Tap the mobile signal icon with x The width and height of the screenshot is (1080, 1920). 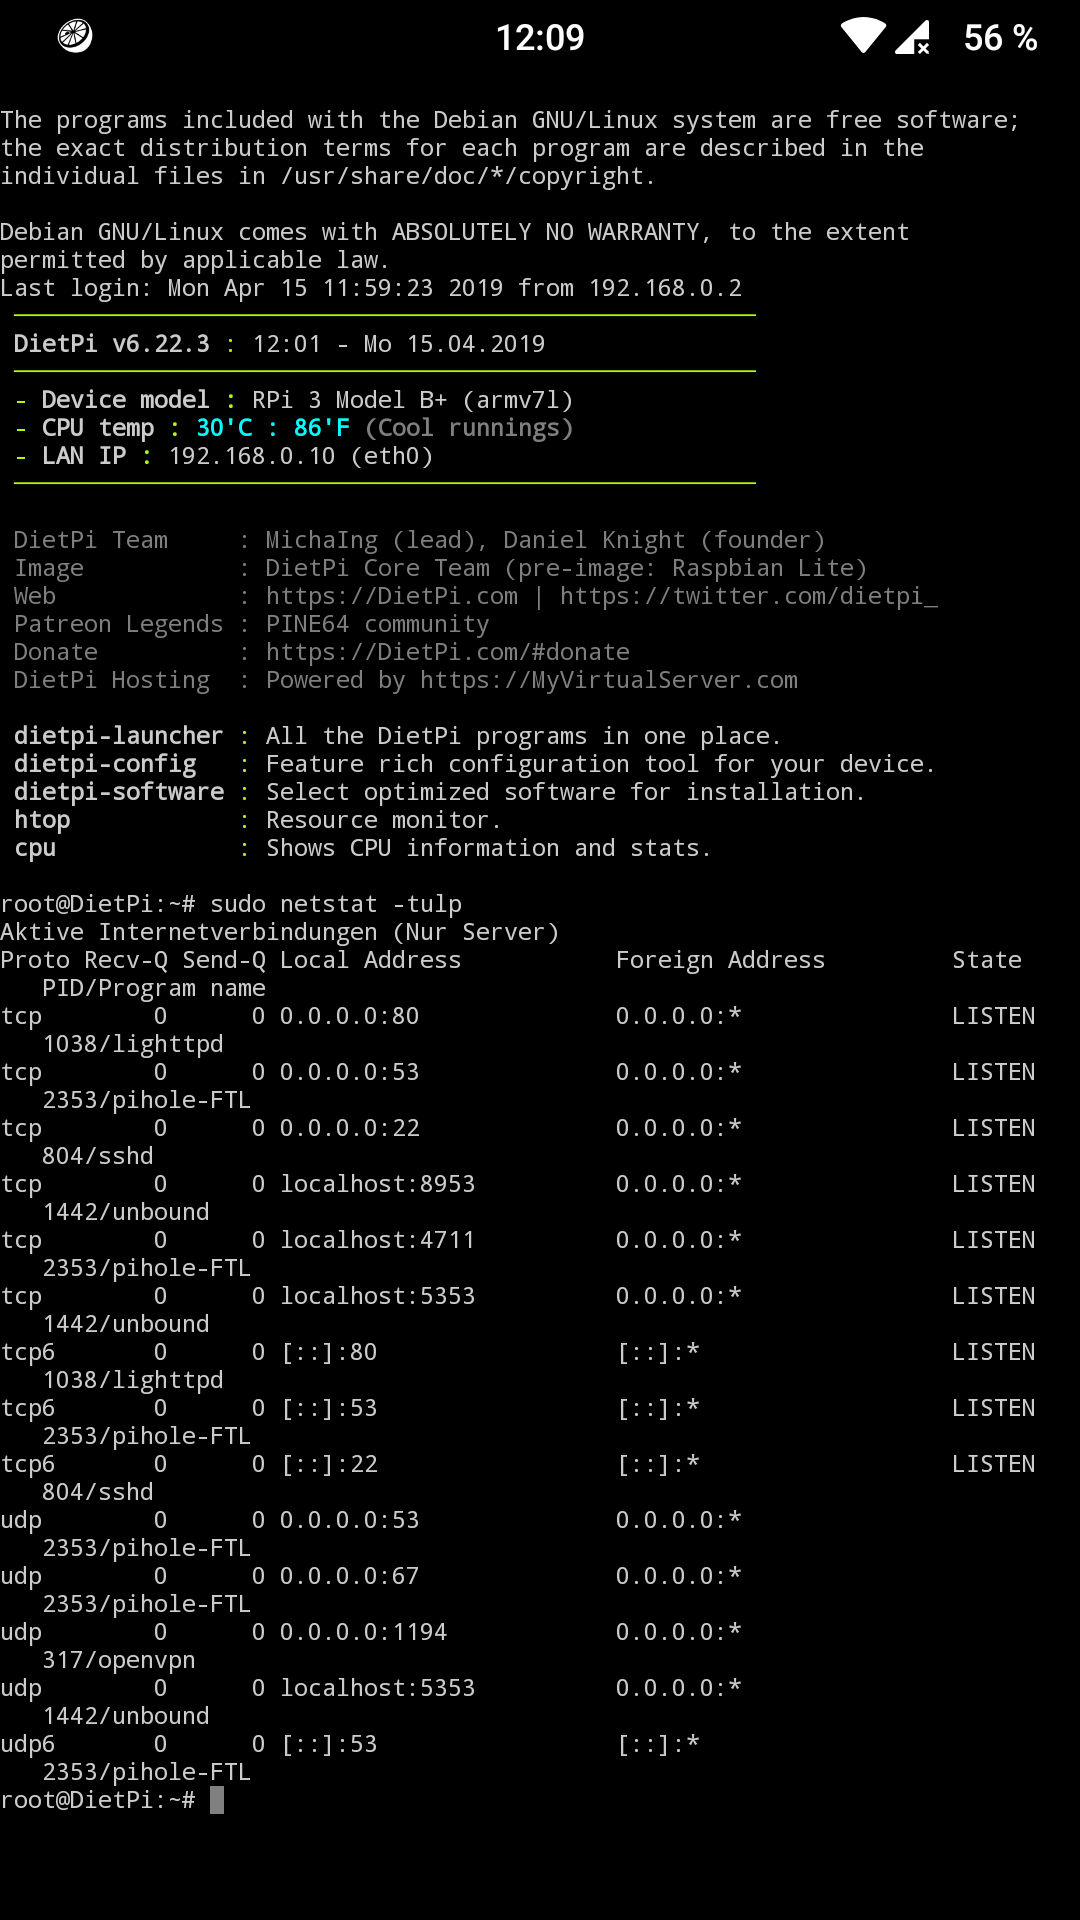tap(914, 37)
